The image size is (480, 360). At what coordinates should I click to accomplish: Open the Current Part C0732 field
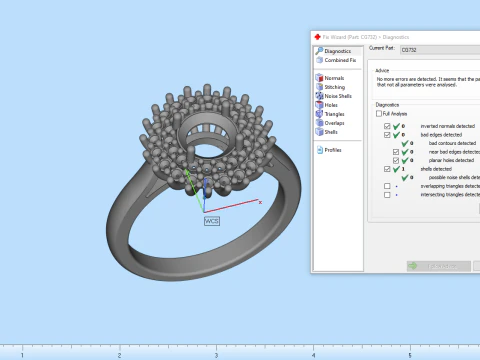(x=440, y=50)
